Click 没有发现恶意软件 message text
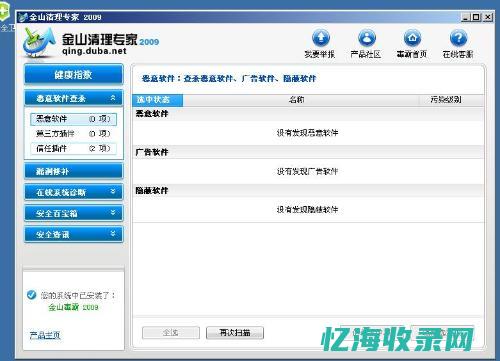The height and width of the screenshot is (361, 500). [x=307, y=133]
